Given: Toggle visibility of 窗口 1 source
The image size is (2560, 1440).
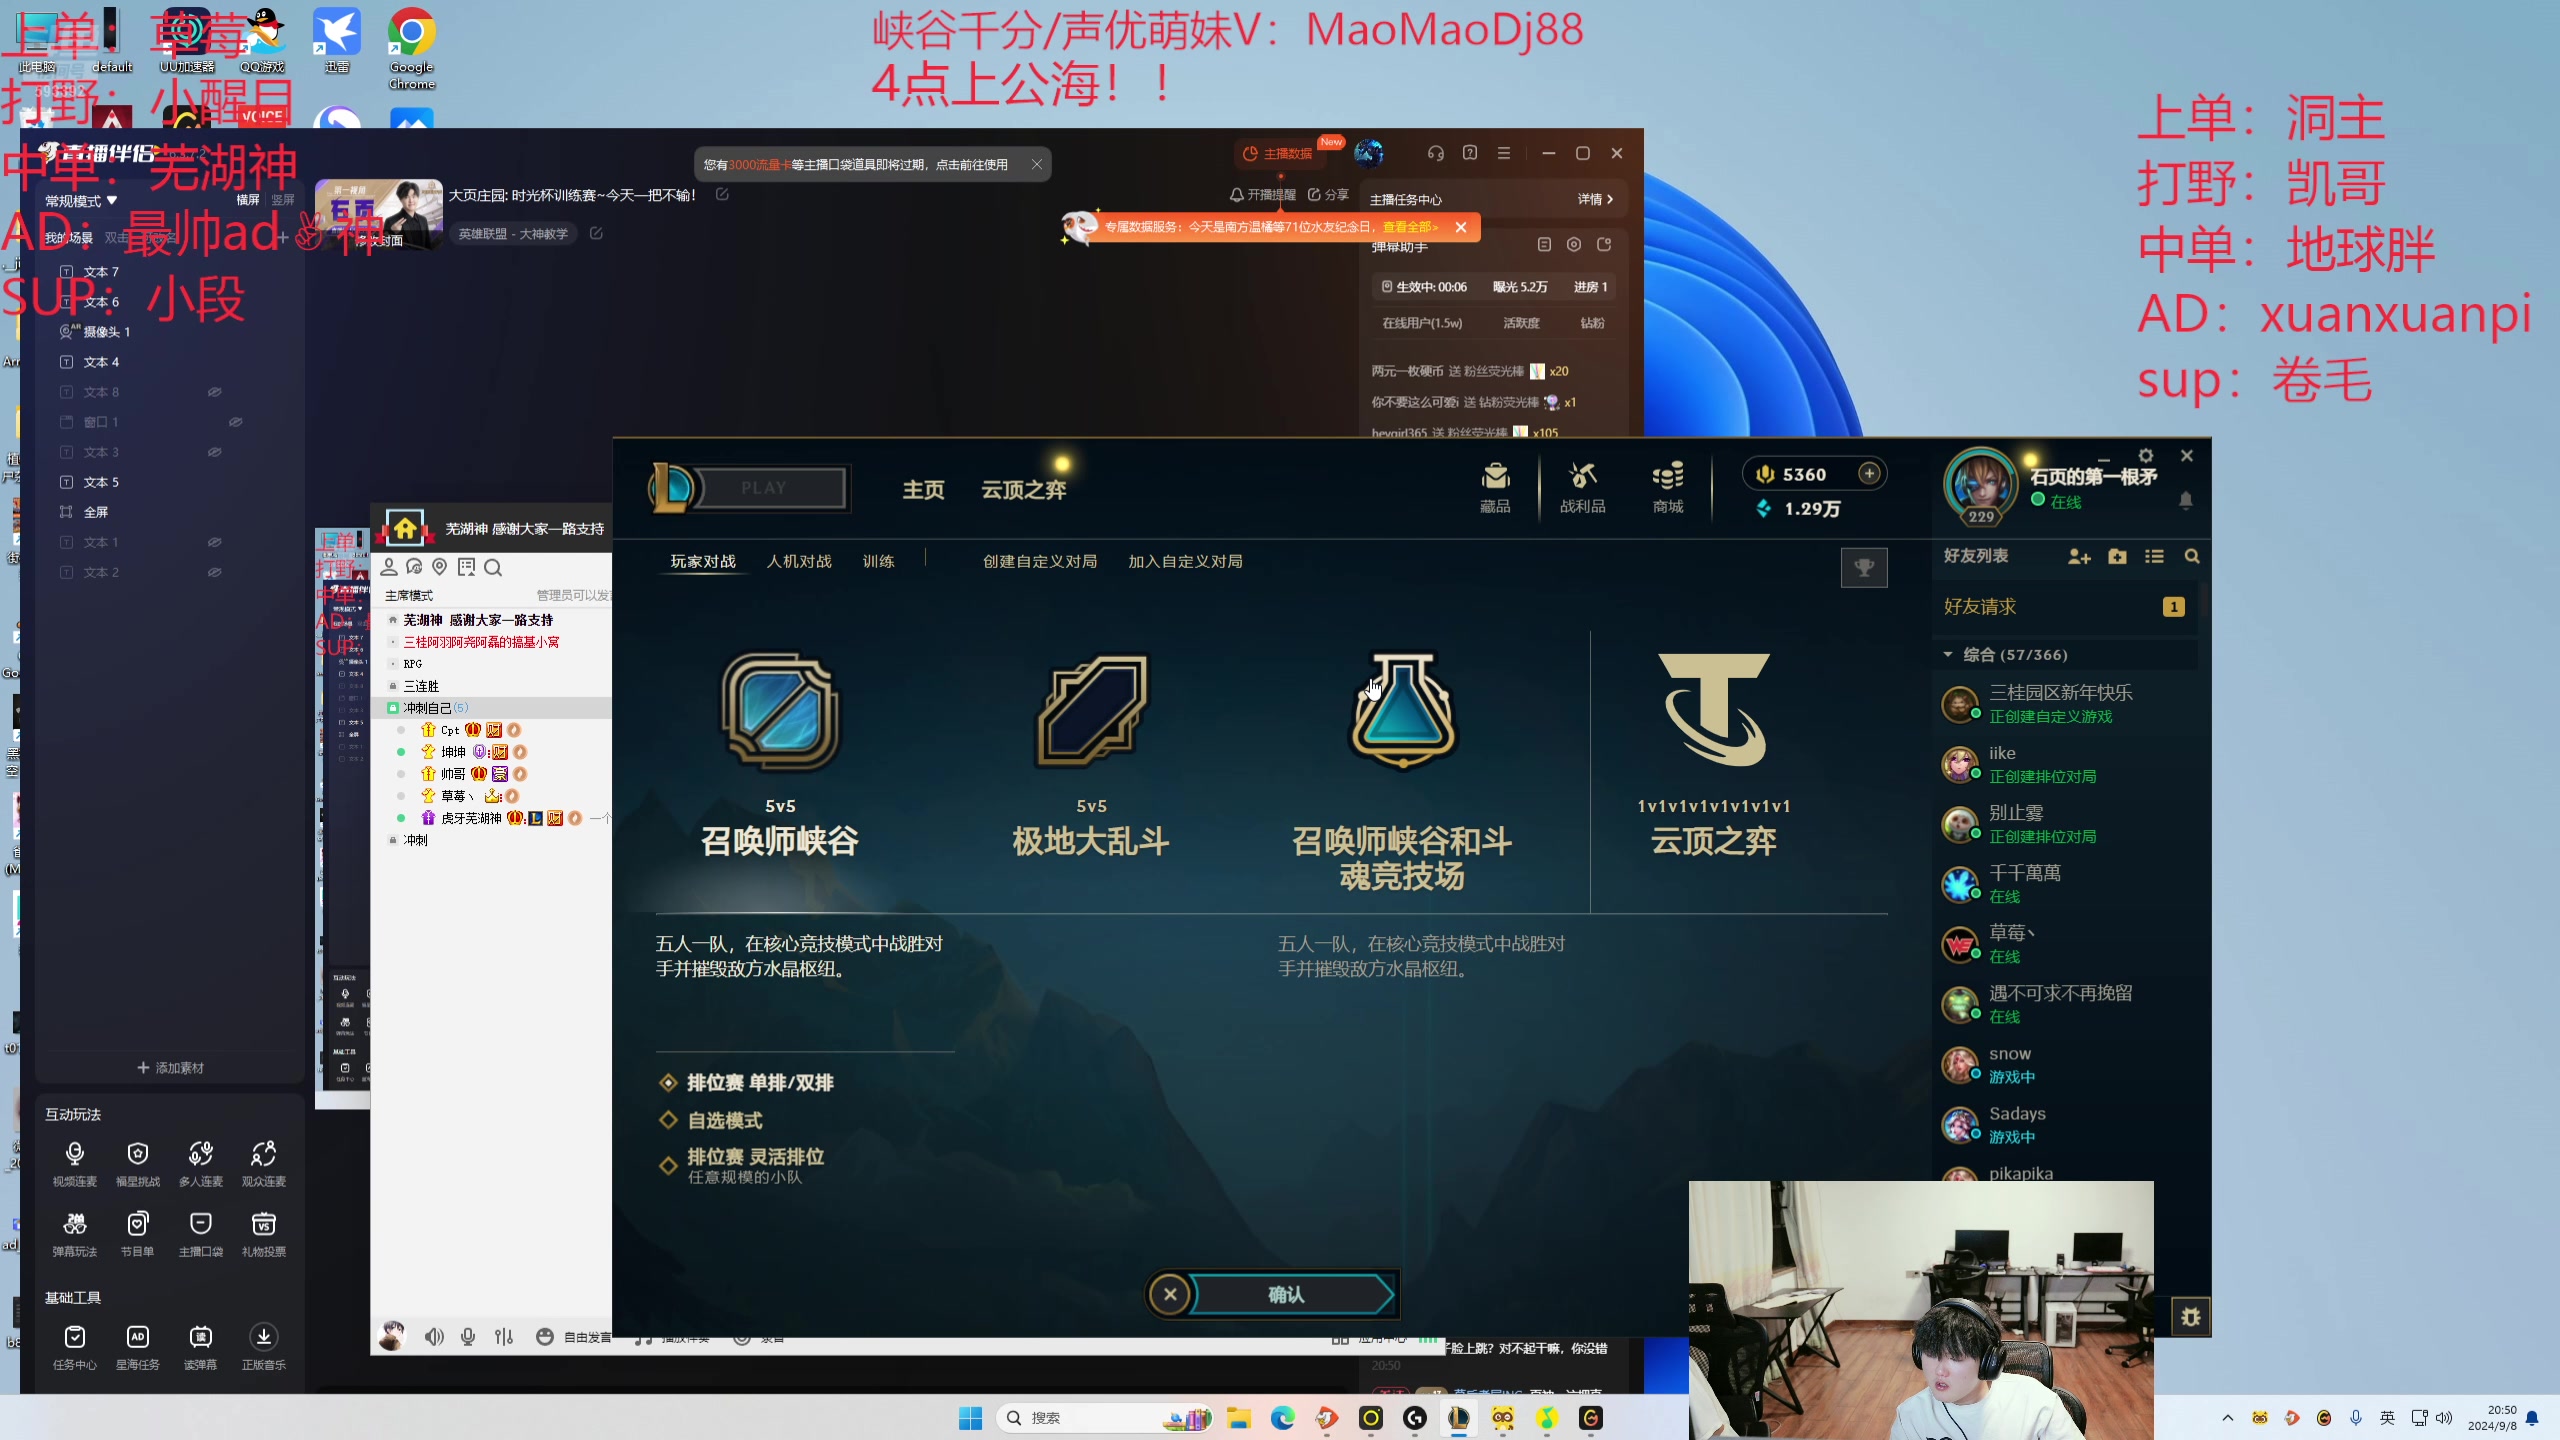Looking at the screenshot, I should (x=237, y=421).
